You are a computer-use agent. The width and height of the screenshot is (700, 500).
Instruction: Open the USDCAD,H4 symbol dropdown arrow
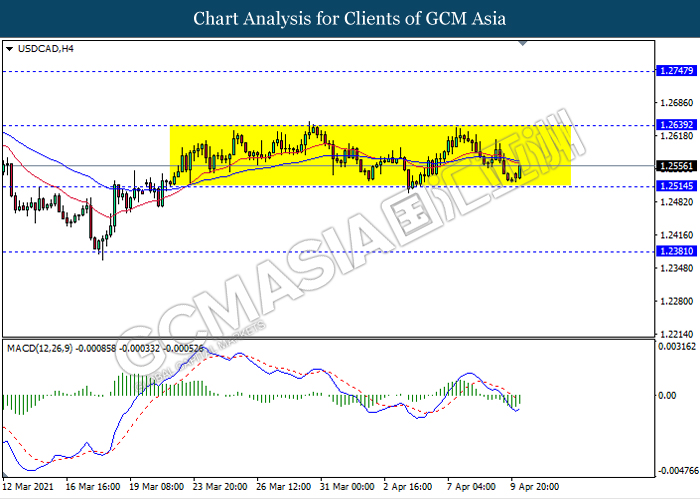(9, 49)
